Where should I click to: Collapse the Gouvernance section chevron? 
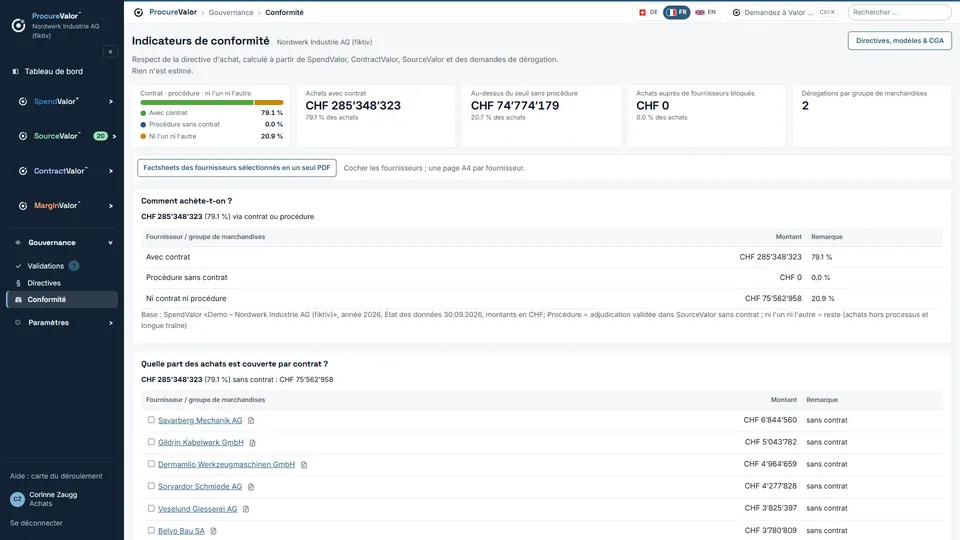[x=111, y=243]
